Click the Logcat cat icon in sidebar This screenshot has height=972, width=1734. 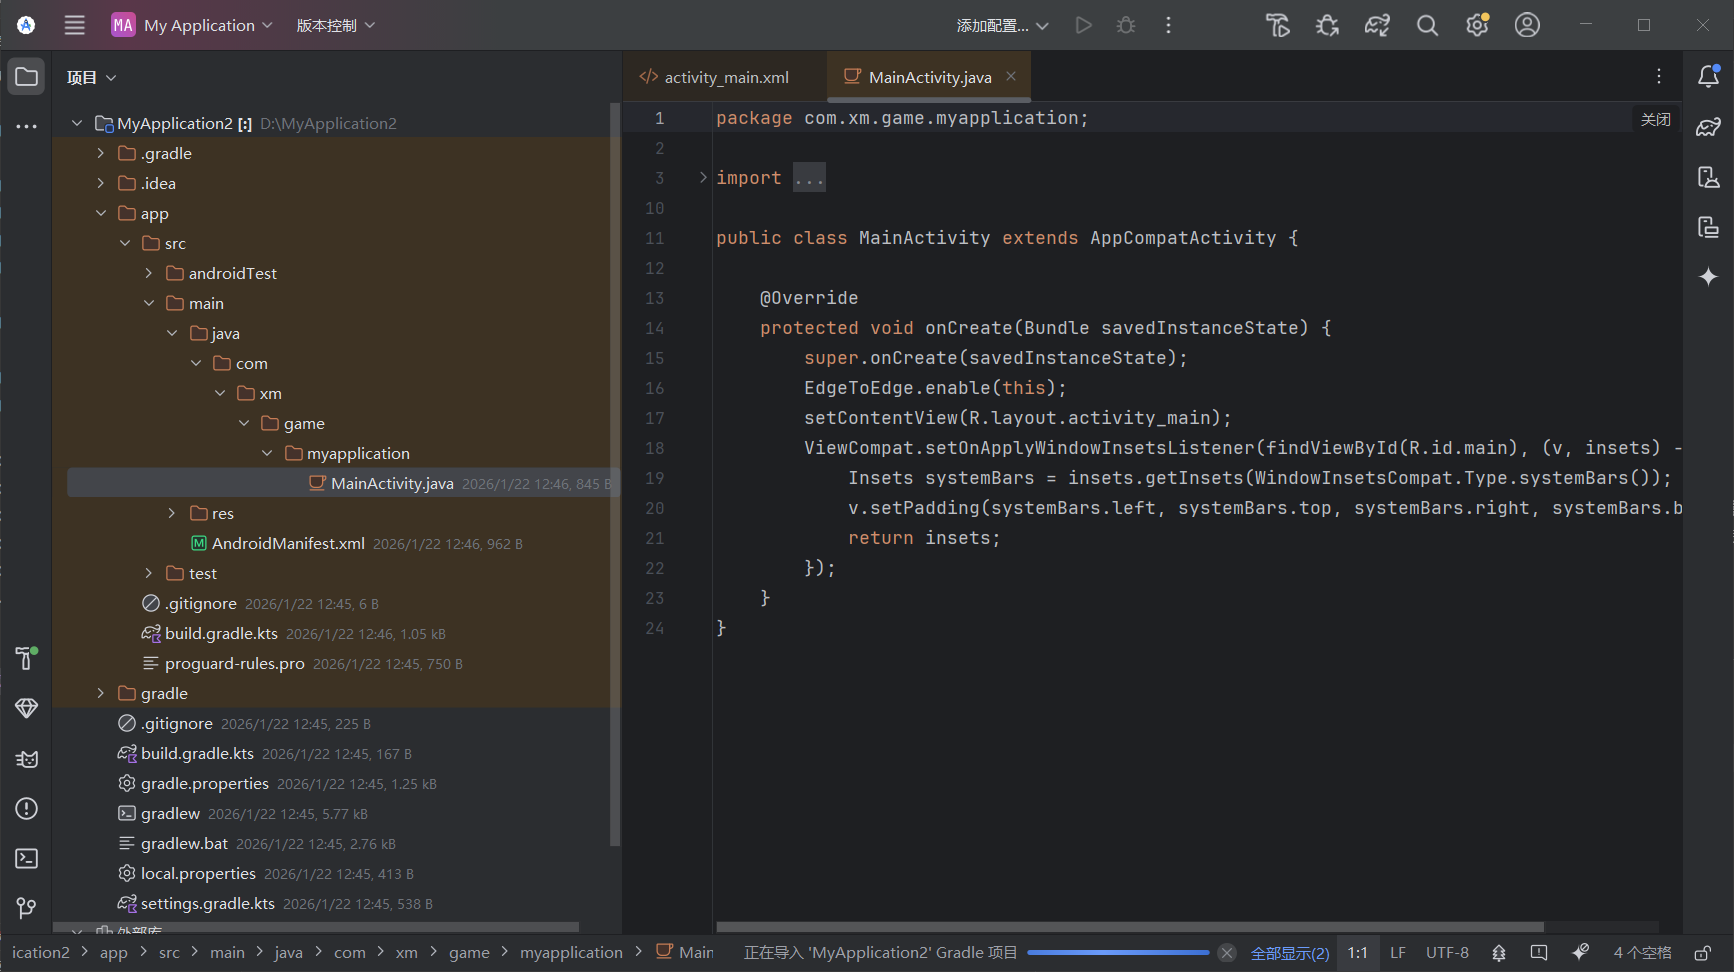click(x=27, y=759)
